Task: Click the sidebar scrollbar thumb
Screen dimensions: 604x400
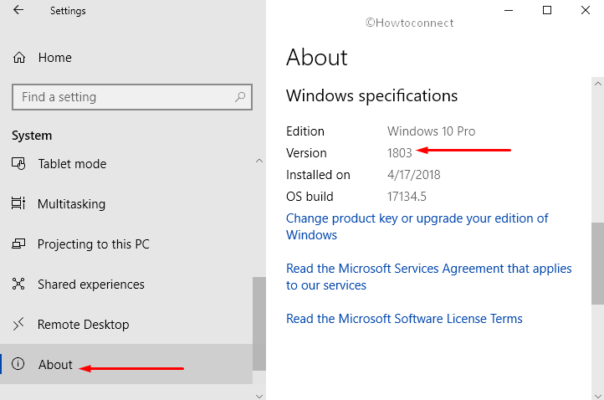Action: click(x=259, y=324)
